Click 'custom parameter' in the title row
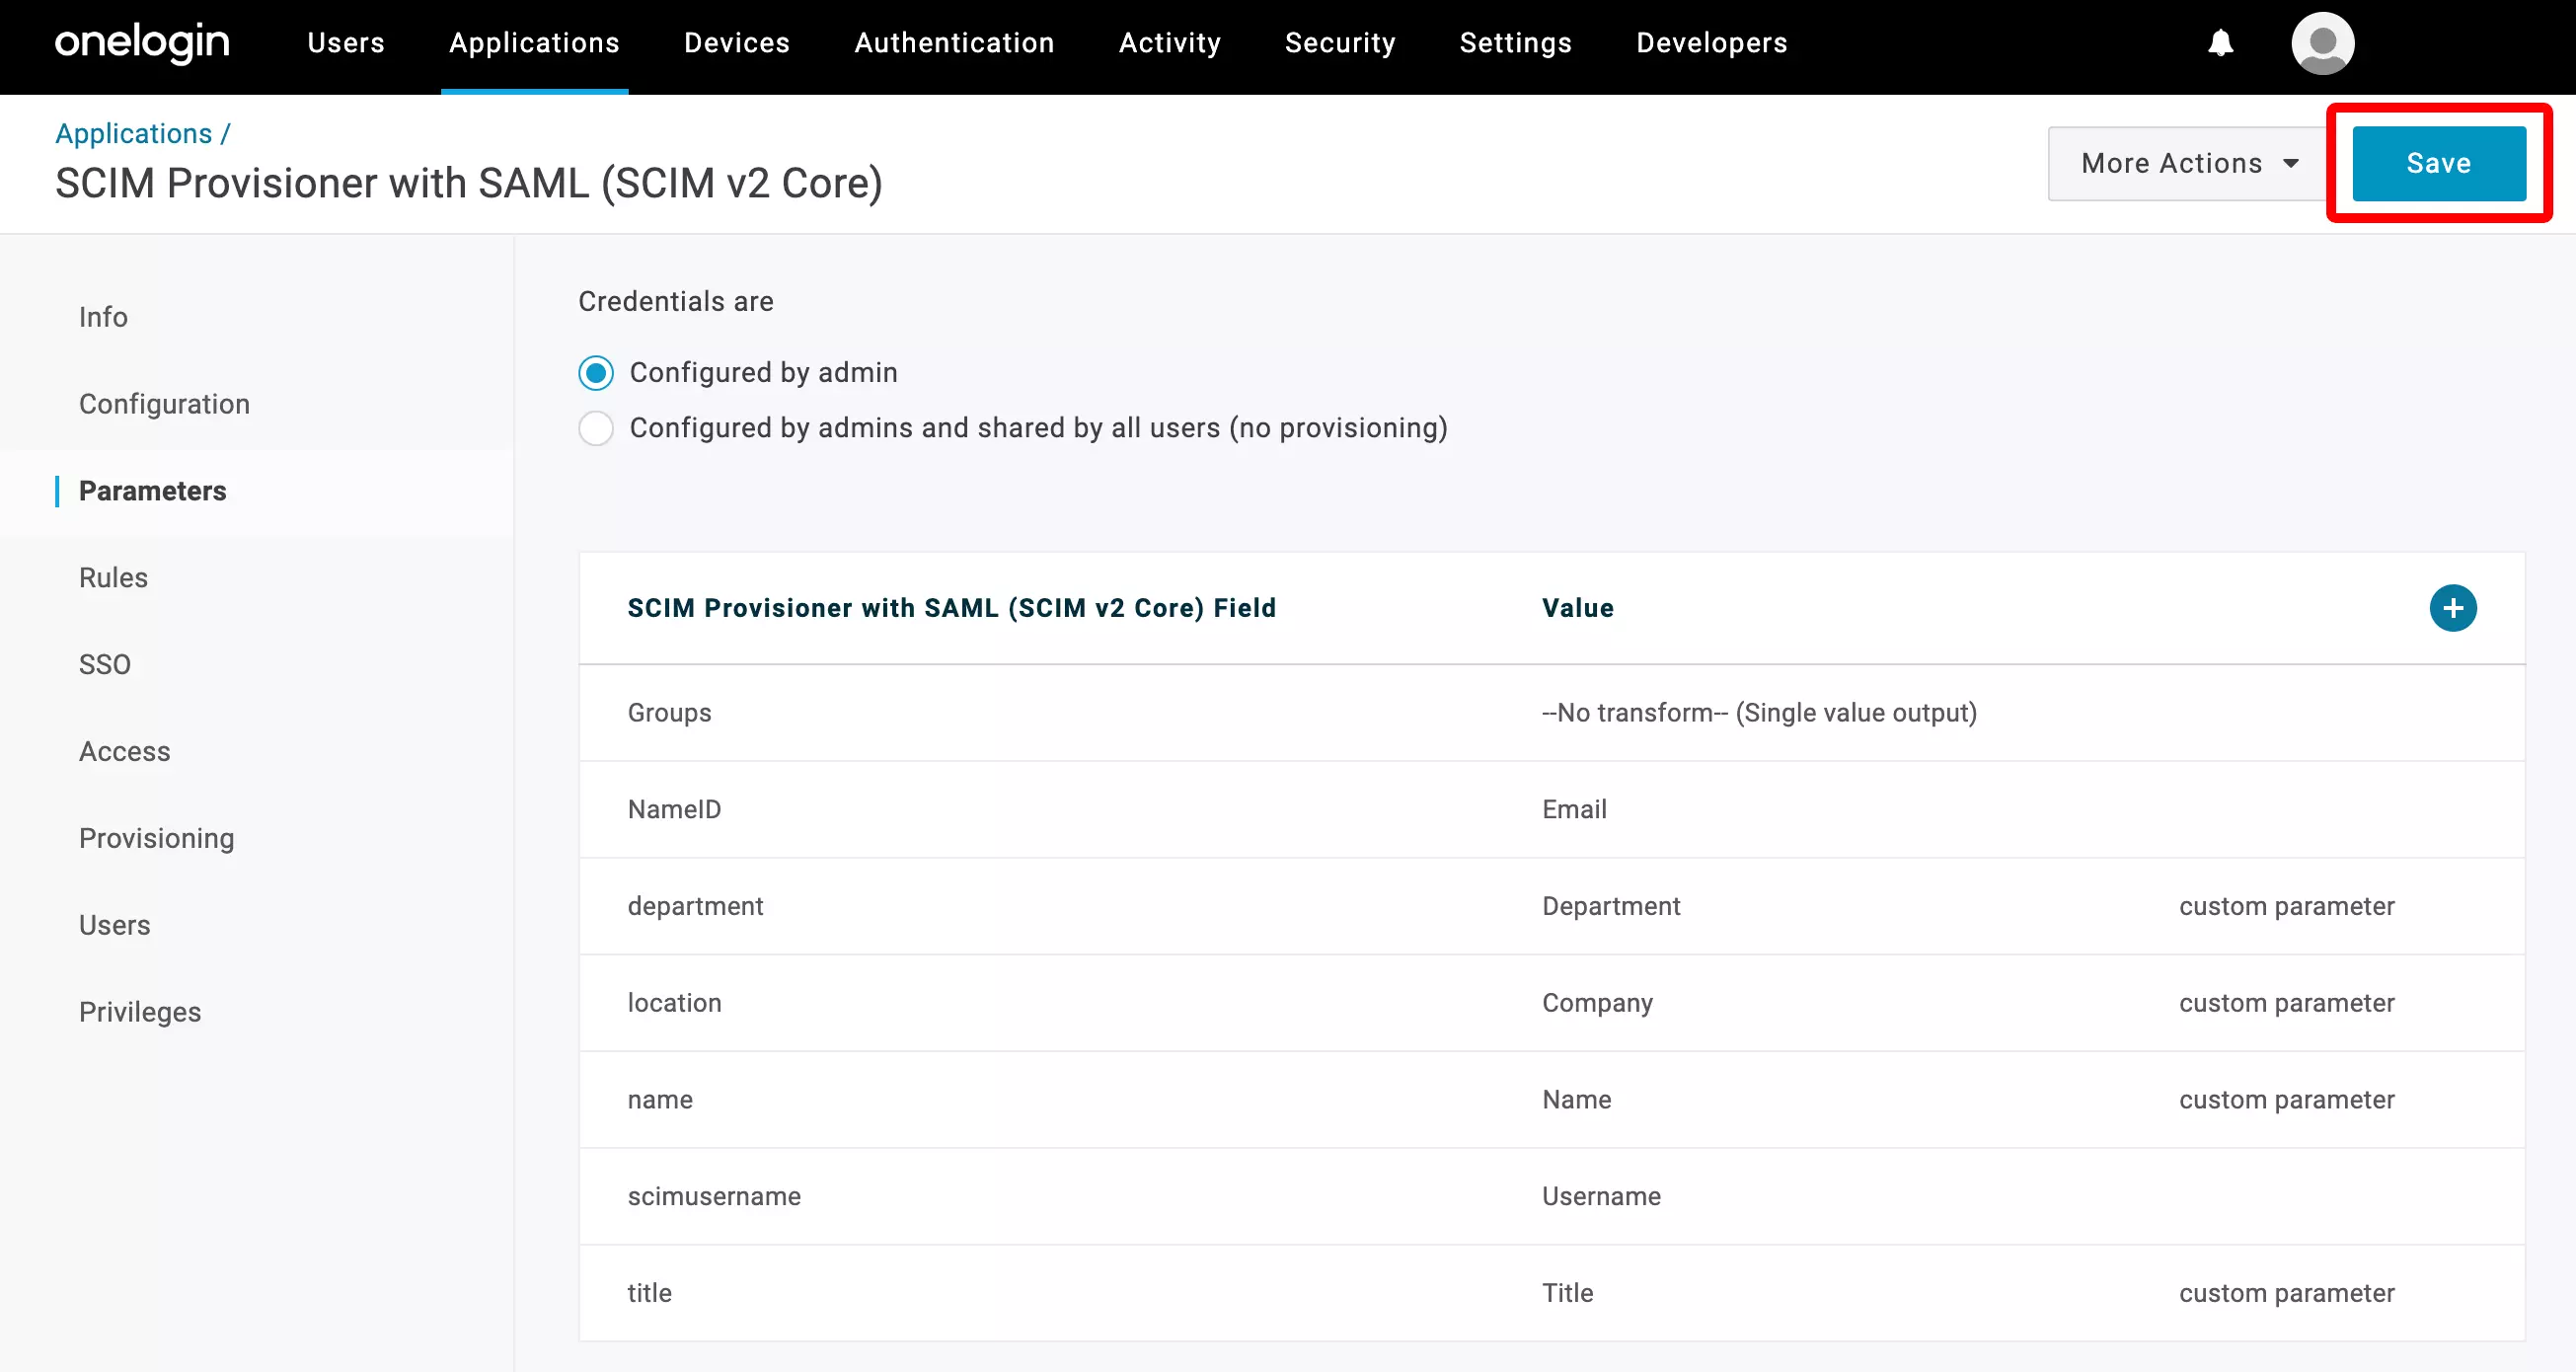Screen dimensions: 2576x1372 [x=2287, y=1294]
